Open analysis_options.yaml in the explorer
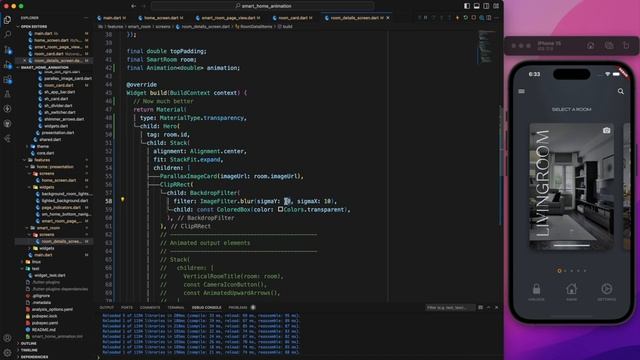 (x=51, y=309)
